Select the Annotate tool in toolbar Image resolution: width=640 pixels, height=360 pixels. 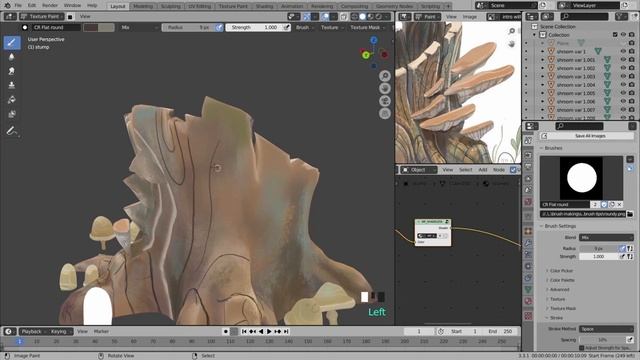coord(12,131)
